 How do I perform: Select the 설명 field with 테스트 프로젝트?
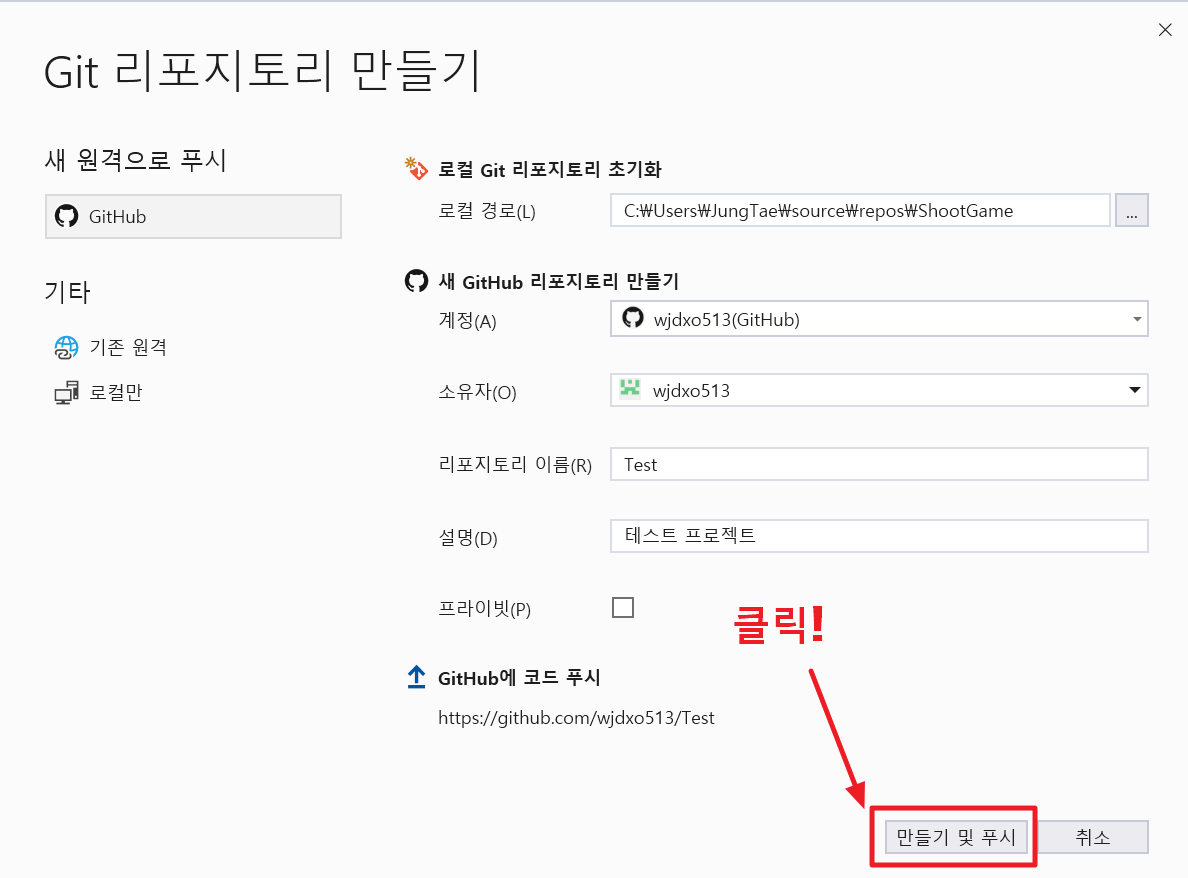(879, 536)
